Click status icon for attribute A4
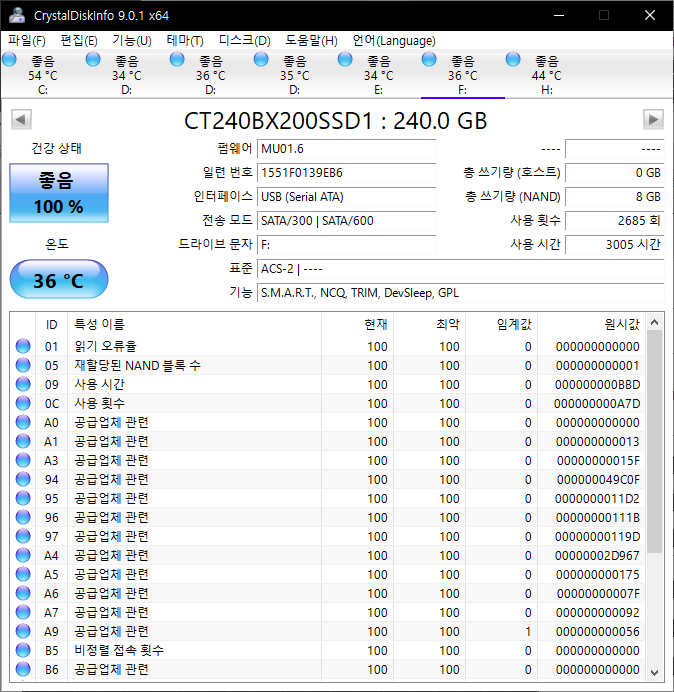The image size is (674, 692). coord(23,555)
